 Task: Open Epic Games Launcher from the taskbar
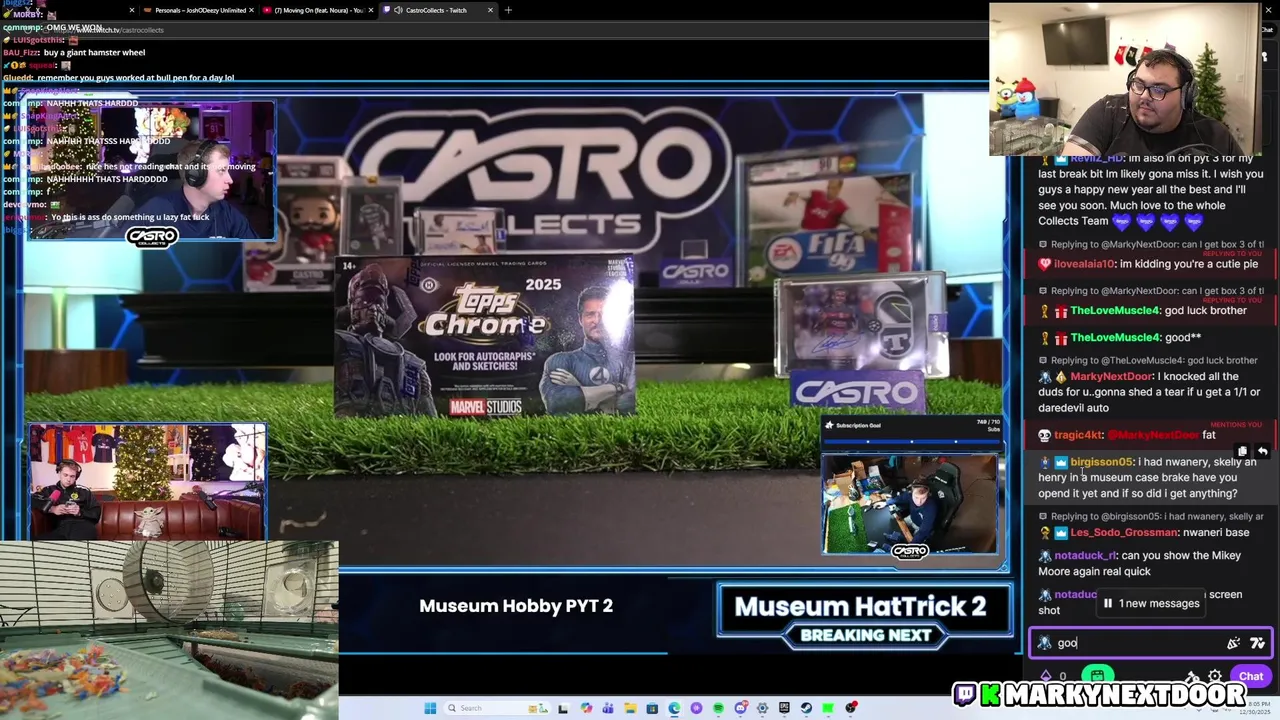[x=784, y=708]
